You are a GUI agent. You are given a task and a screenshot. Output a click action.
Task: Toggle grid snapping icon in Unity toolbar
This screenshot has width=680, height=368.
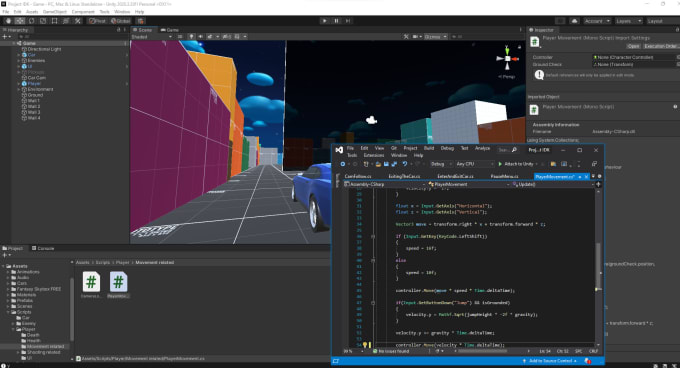tap(141, 21)
